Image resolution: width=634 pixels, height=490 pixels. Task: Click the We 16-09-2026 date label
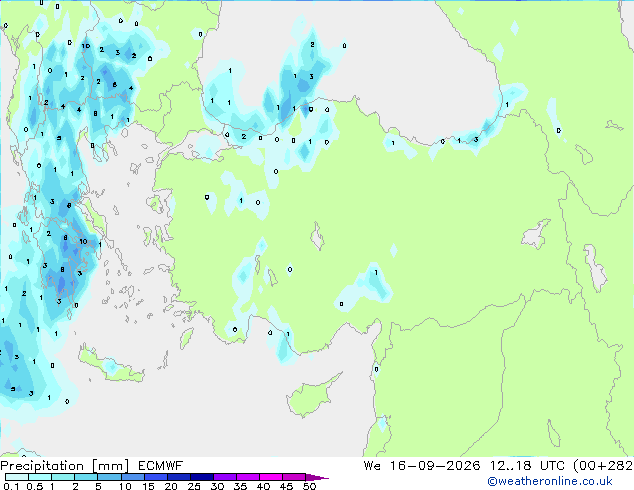pos(422,466)
